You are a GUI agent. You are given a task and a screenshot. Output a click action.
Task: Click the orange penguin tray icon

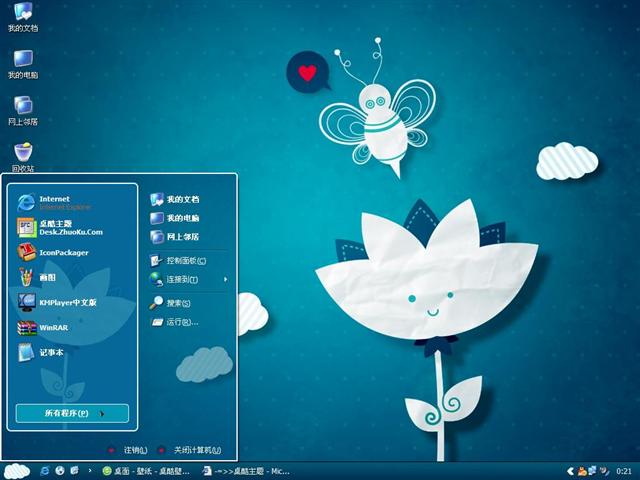coord(582,471)
